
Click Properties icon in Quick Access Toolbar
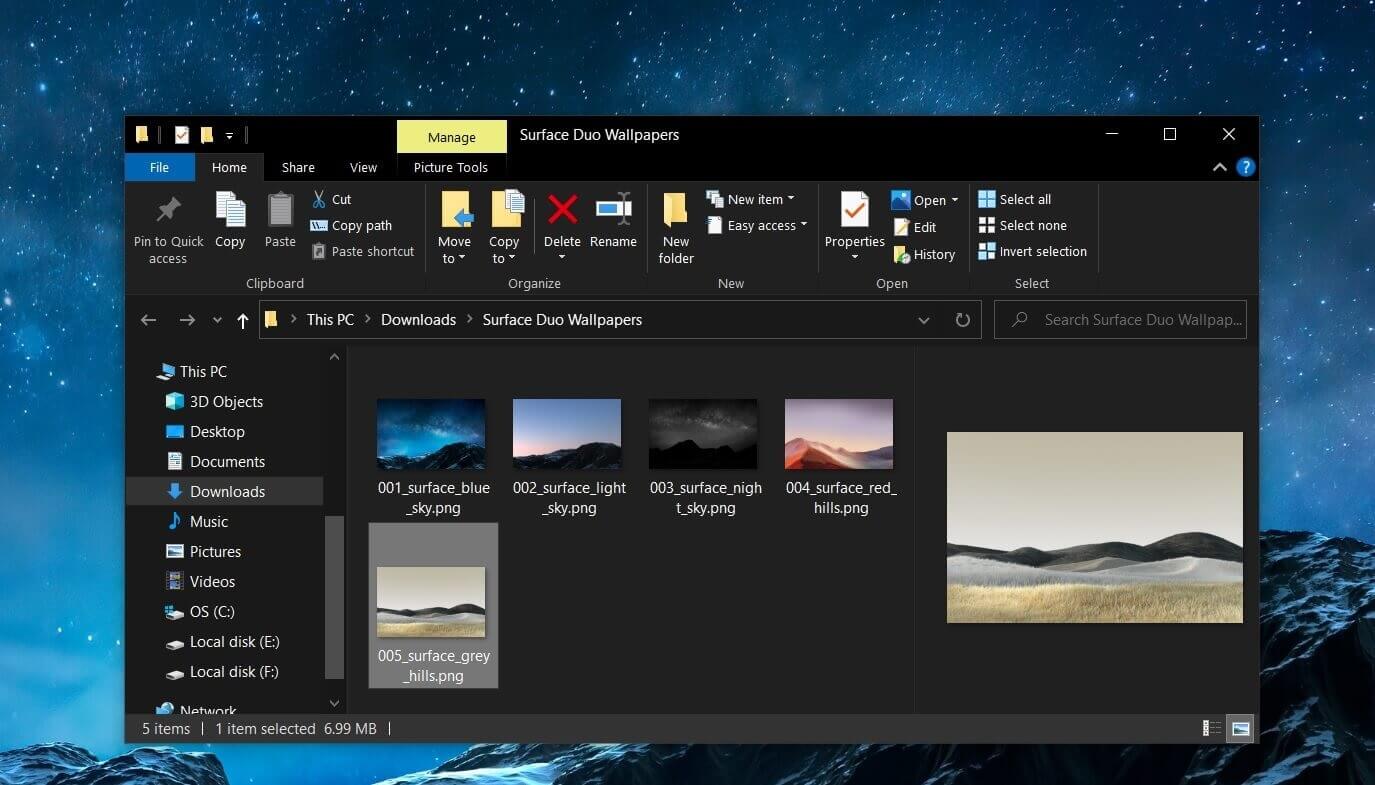tap(181, 134)
